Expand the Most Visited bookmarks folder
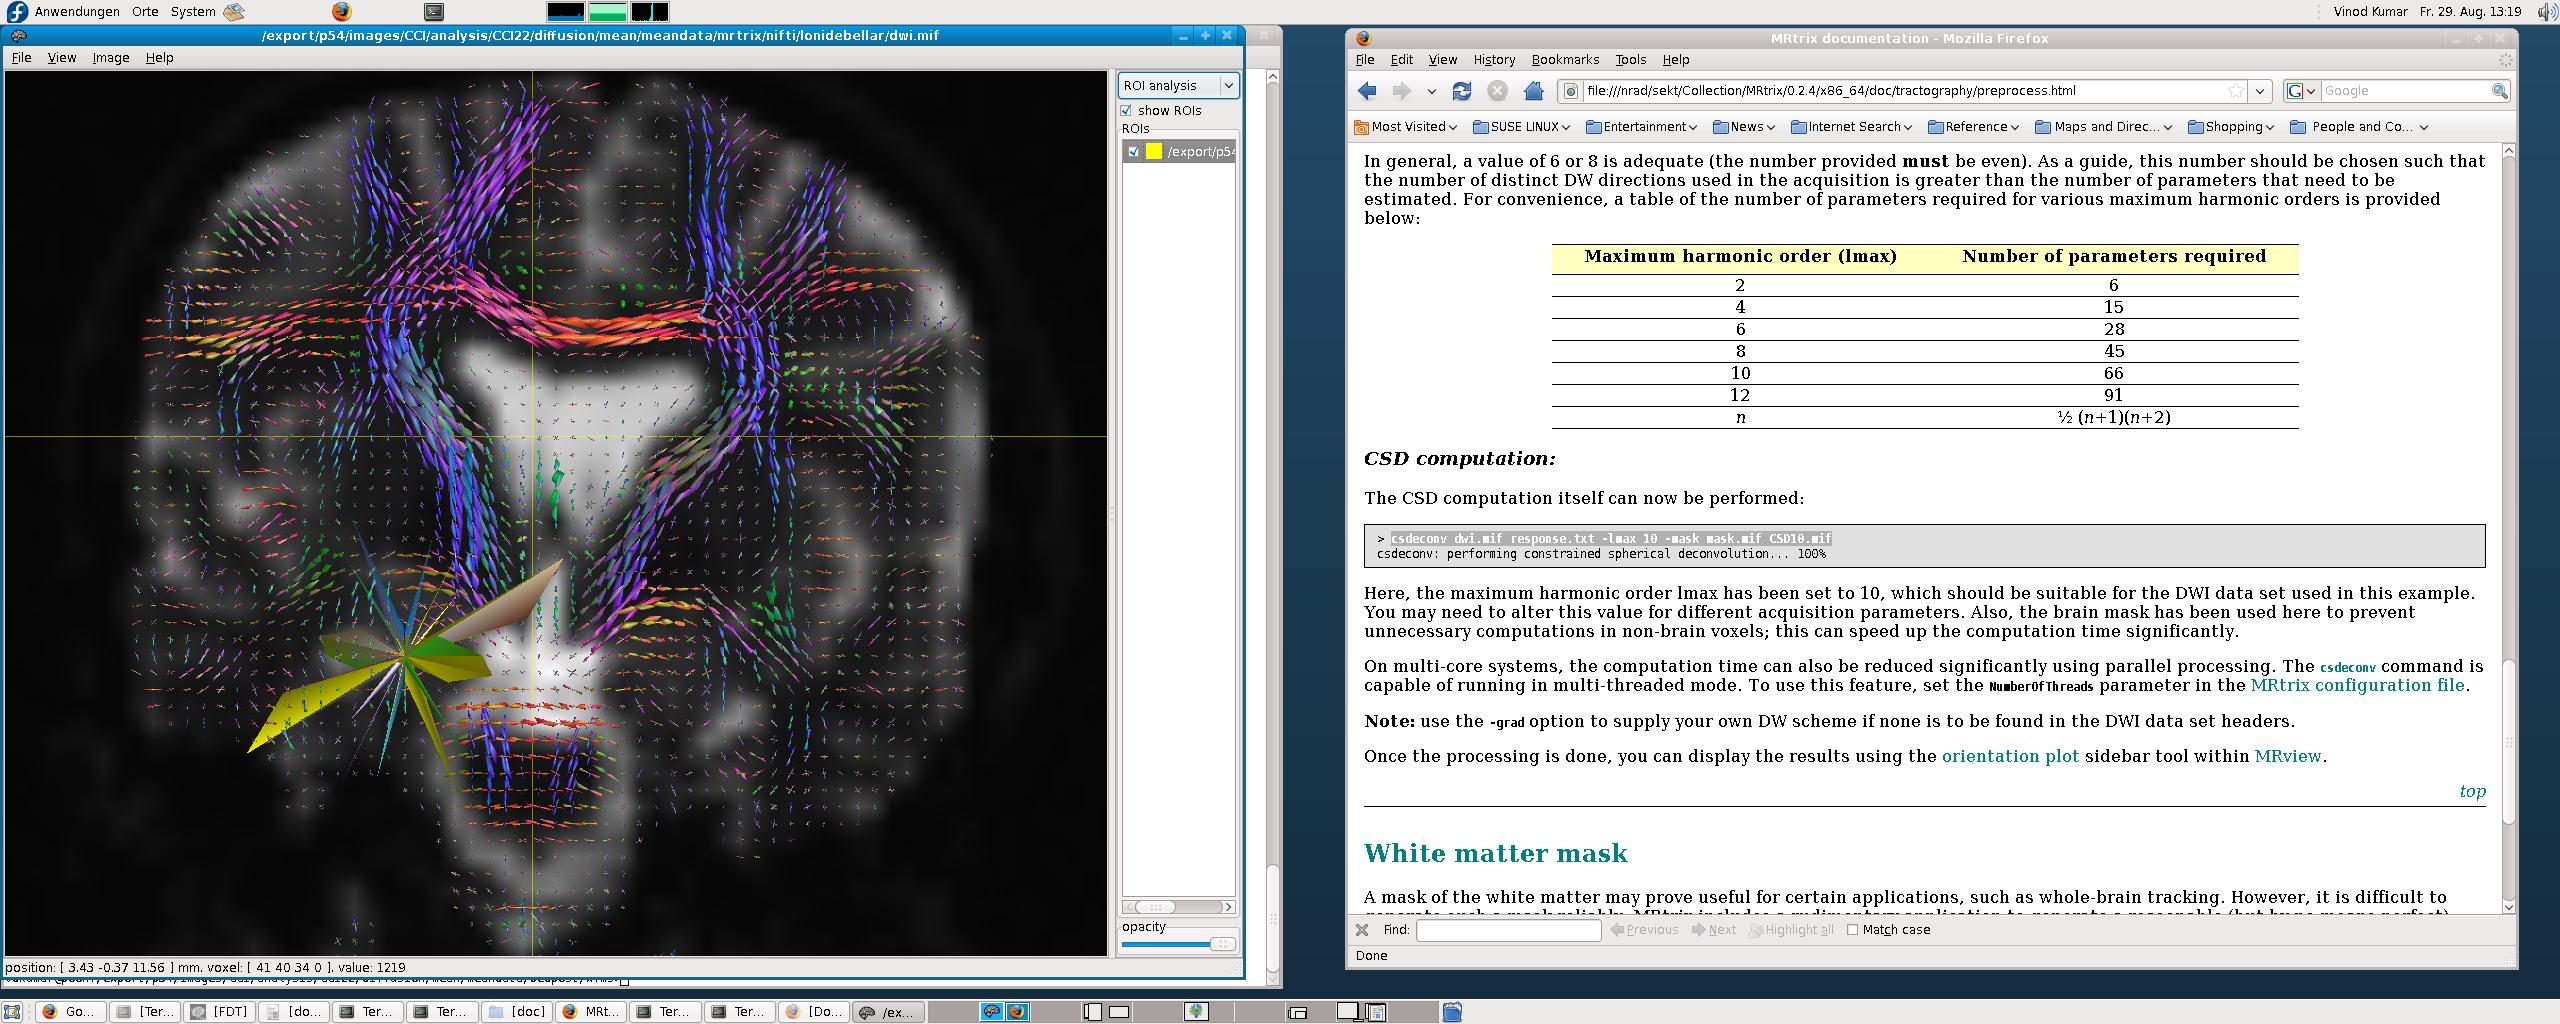The height and width of the screenshot is (1024, 2560). click(1405, 127)
